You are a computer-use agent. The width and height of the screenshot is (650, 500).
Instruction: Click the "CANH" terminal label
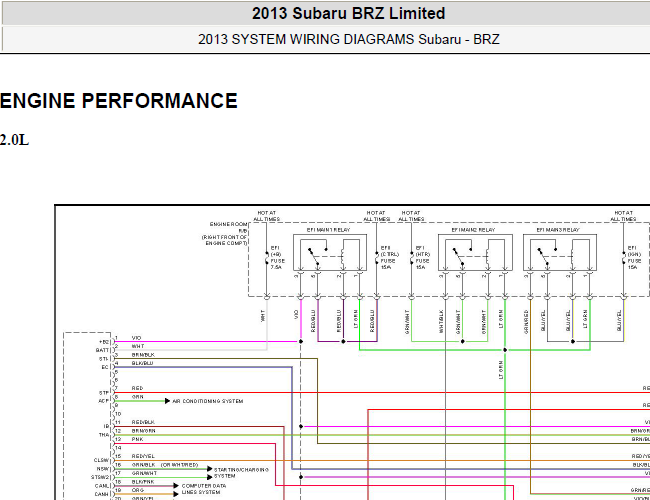[102, 494]
